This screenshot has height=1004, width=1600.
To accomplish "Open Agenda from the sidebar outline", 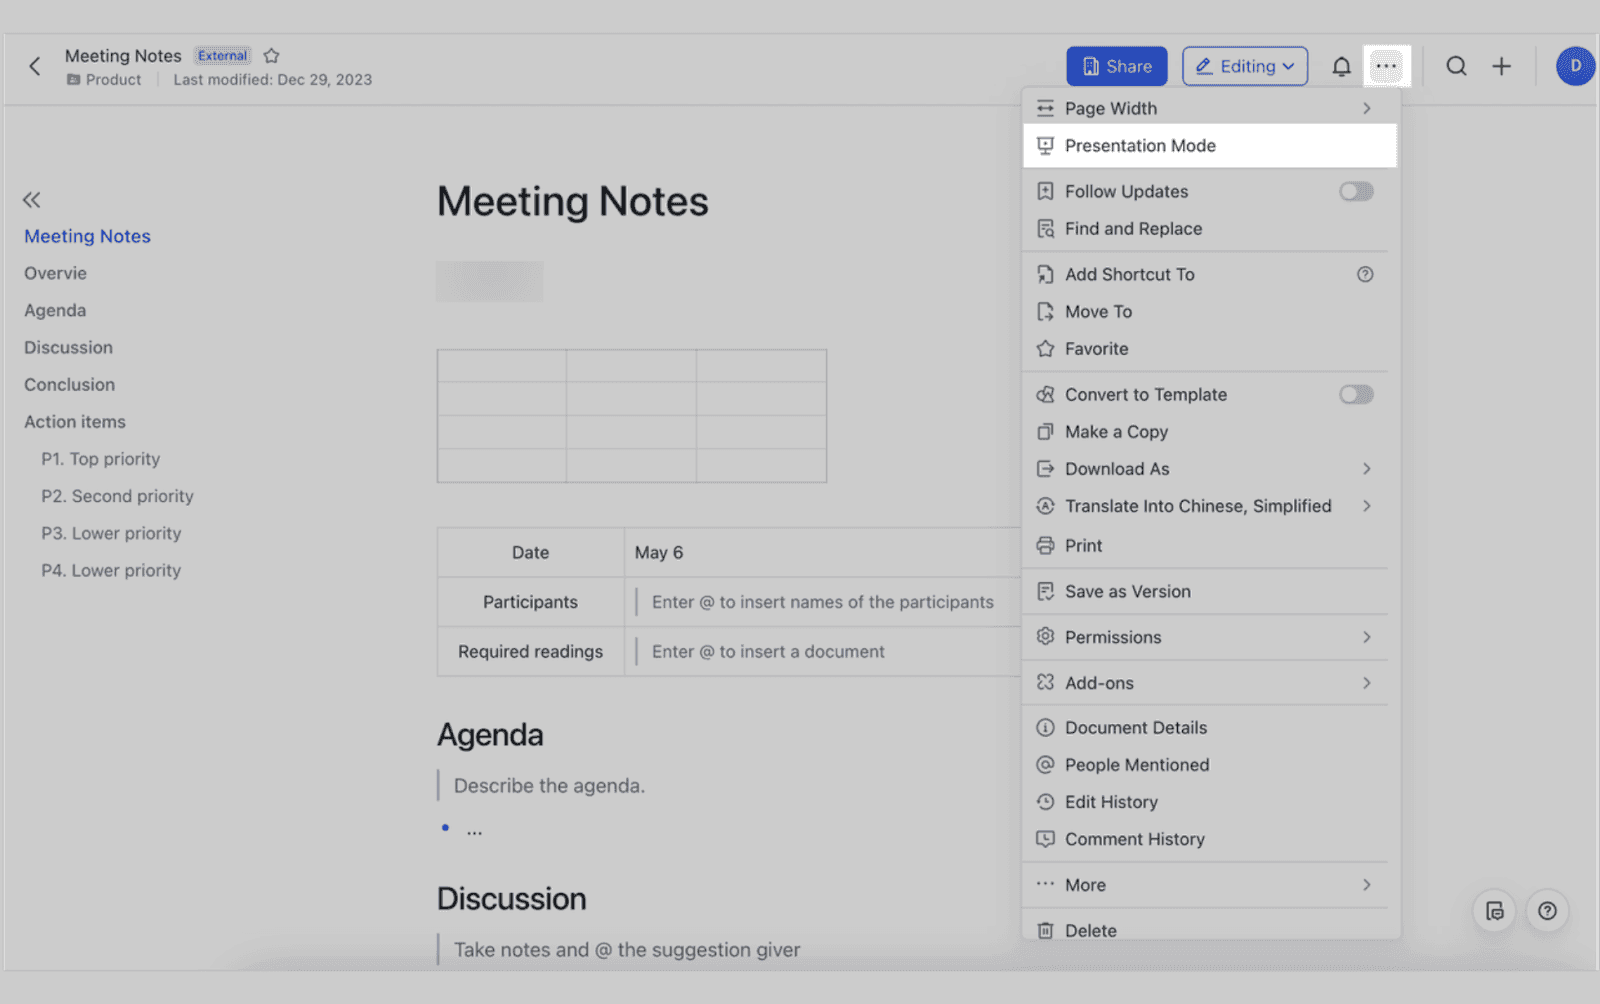I will (x=55, y=310).
